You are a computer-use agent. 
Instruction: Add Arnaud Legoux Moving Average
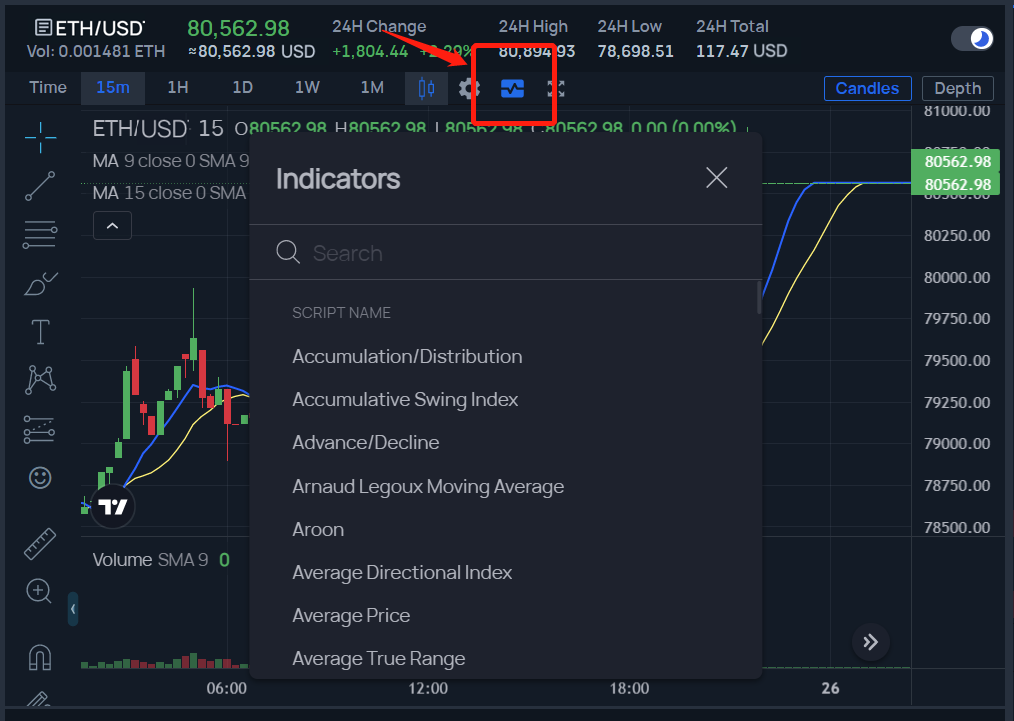(428, 486)
